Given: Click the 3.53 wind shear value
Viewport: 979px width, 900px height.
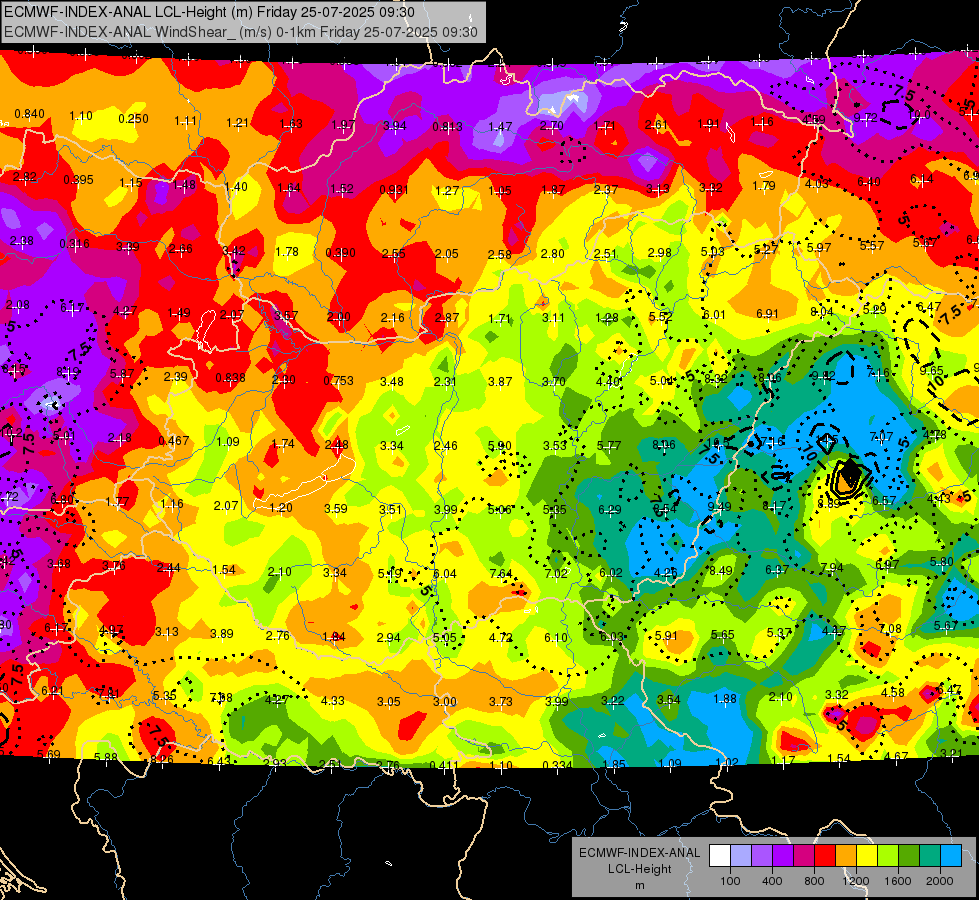Looking at the screenshot, I should coord(554,445).
